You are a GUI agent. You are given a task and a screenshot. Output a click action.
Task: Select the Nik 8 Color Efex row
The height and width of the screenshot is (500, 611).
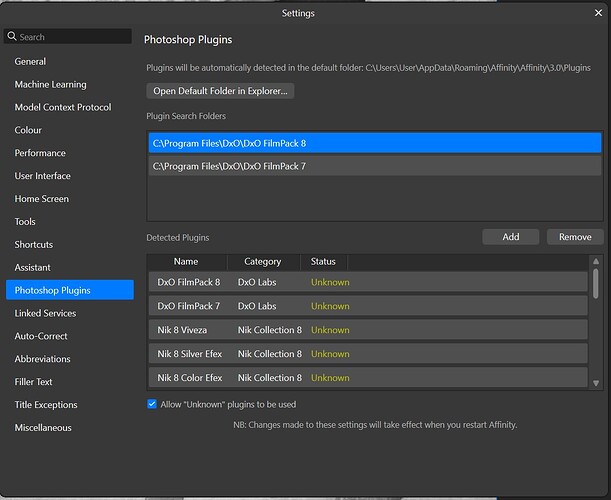tap(368, 377)
